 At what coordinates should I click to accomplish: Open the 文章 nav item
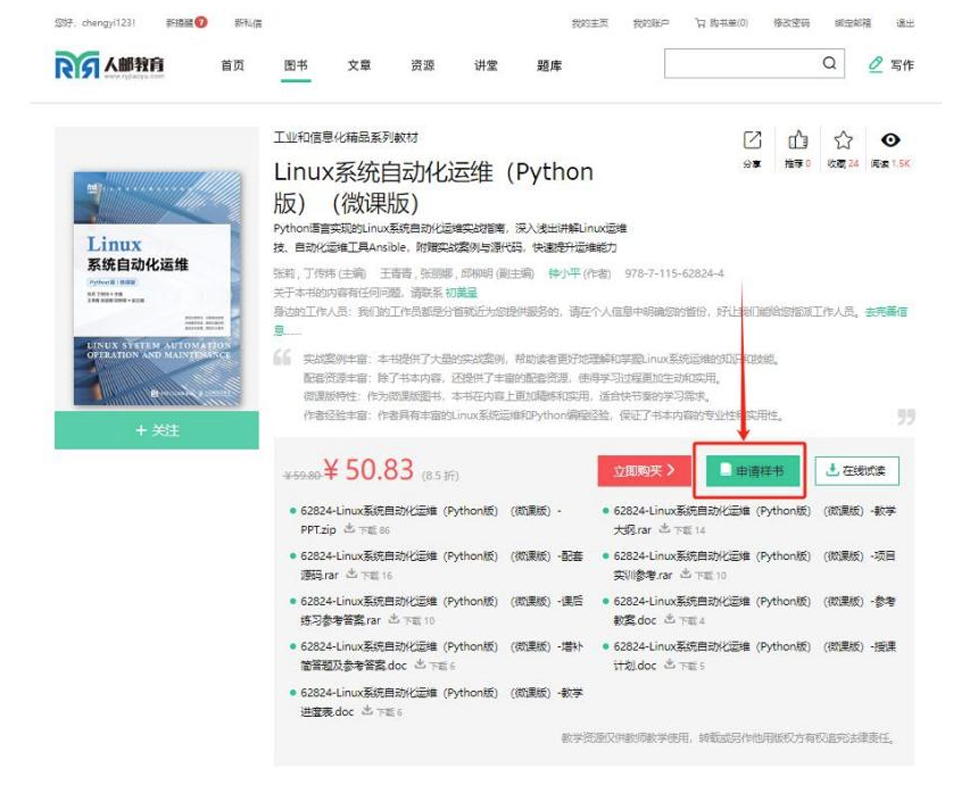coord(359,65)
